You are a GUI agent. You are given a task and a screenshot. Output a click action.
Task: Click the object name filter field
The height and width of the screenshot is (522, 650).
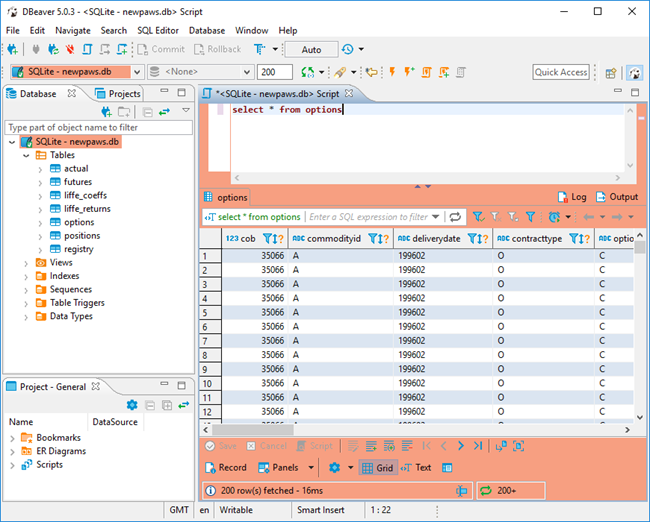[99, 127]
